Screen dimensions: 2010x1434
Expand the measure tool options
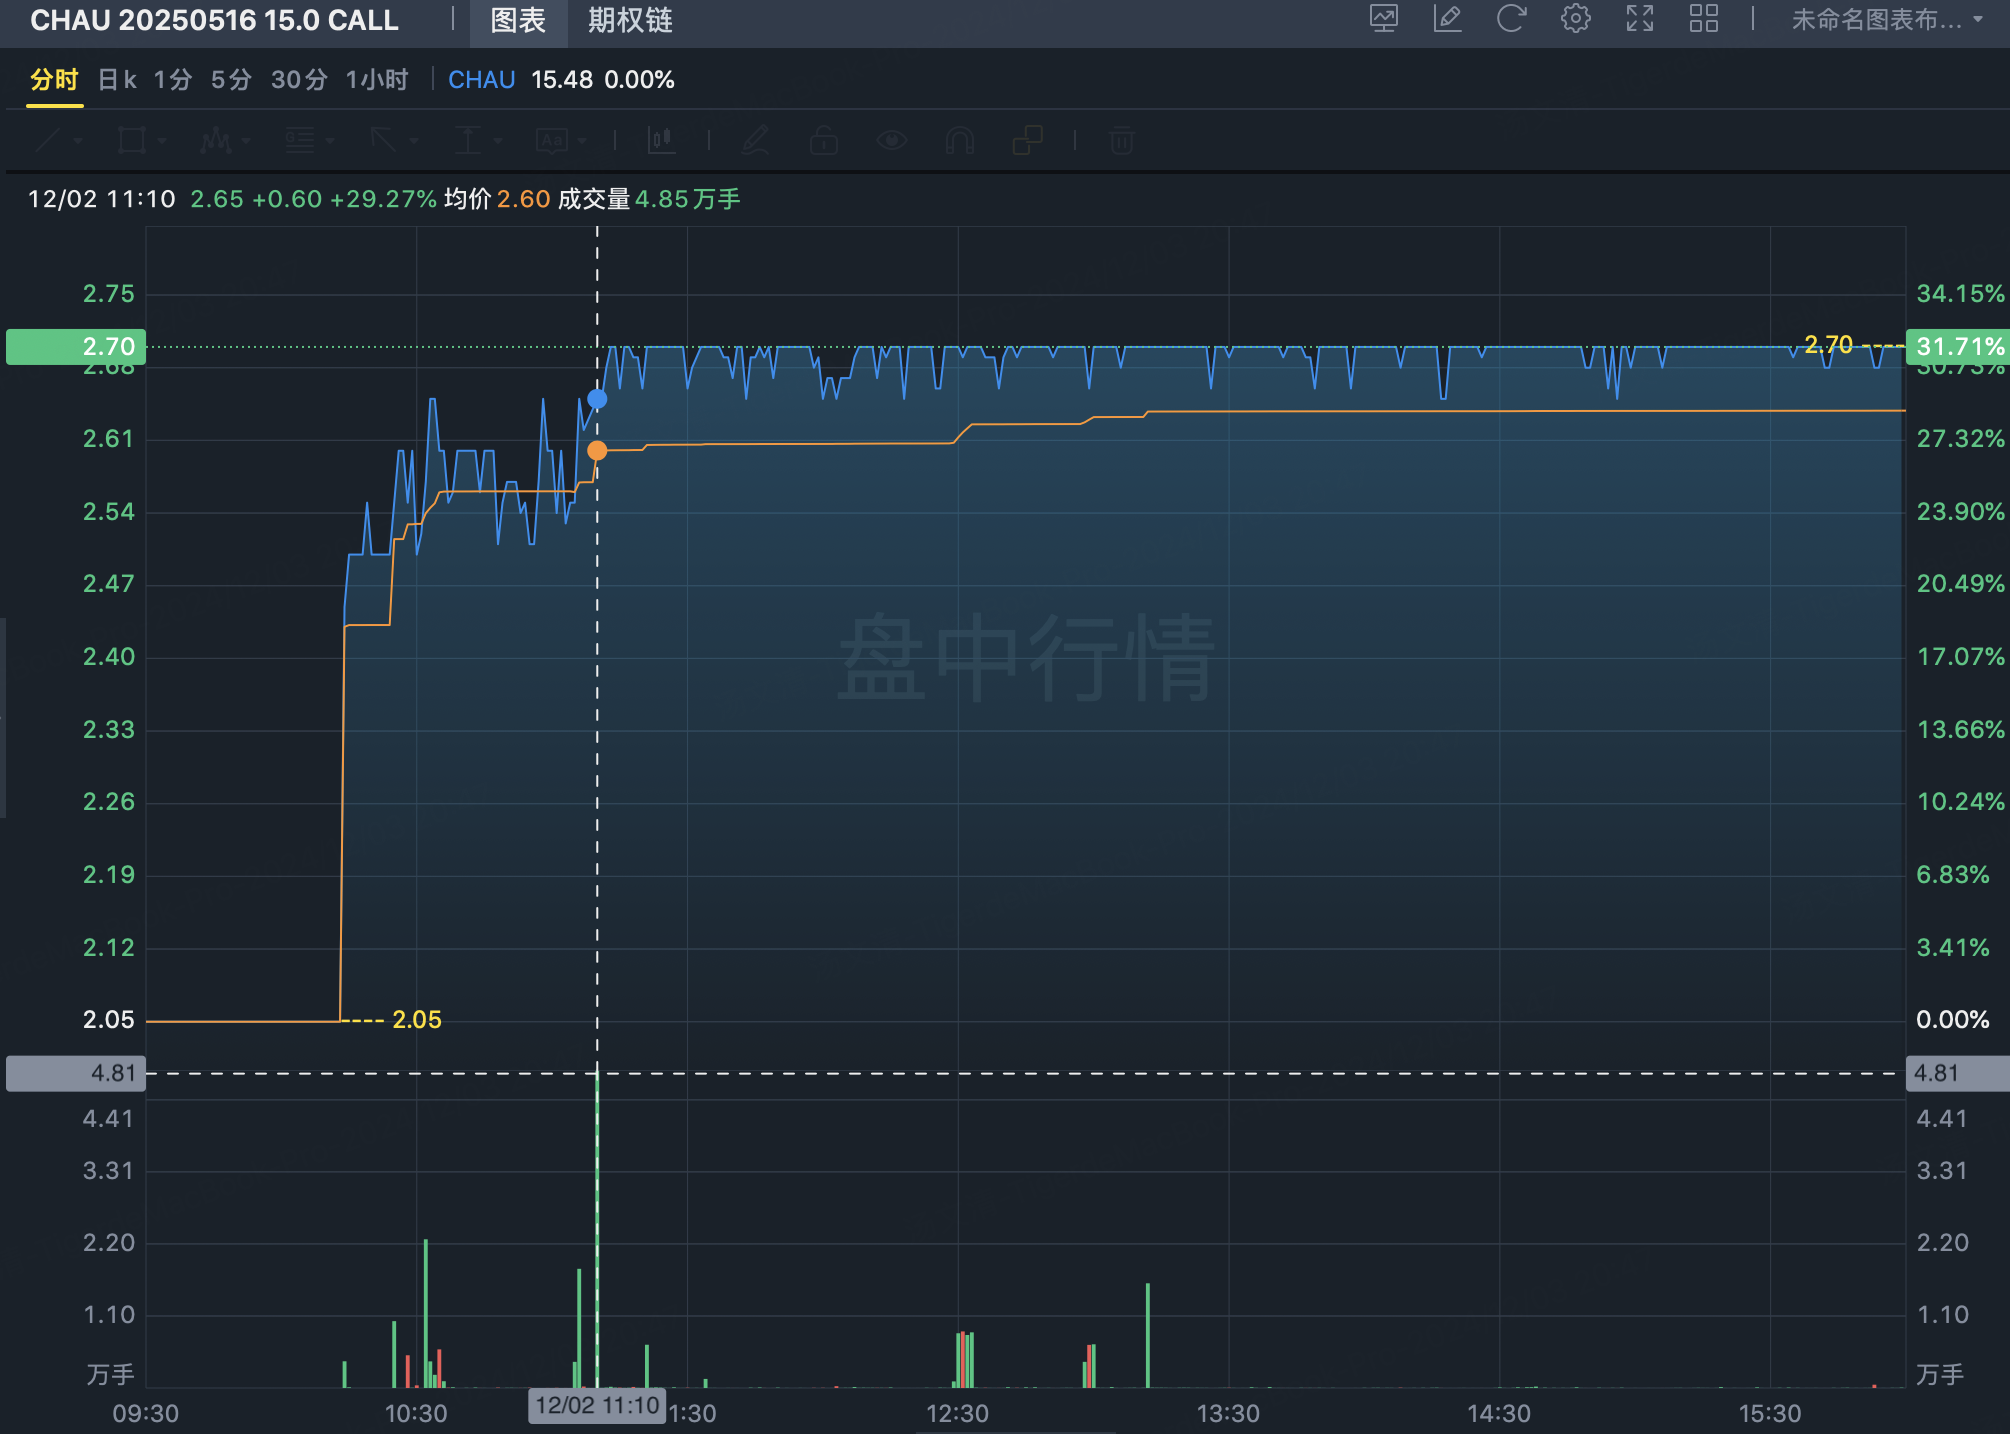click(x=498, y=141)
